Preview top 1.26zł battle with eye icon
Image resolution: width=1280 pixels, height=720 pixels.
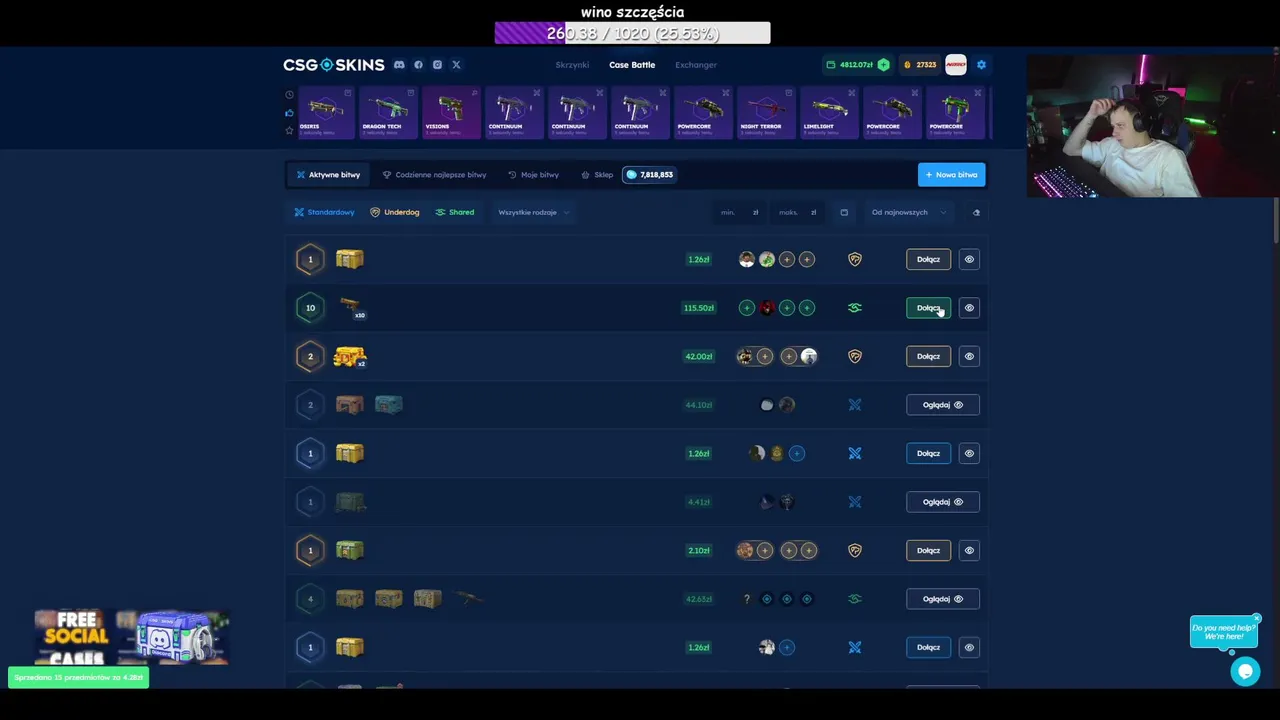(969, 260)
